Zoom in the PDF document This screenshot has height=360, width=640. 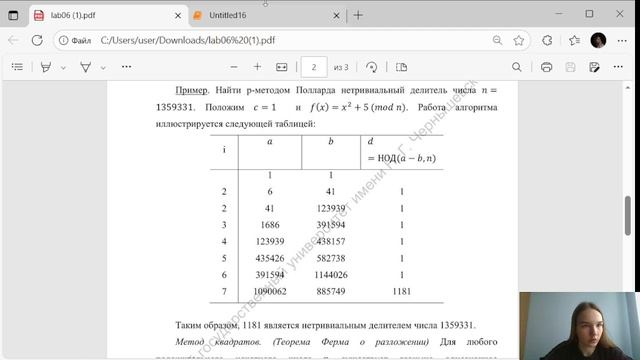pyautogui.click(x=257, y=67)
